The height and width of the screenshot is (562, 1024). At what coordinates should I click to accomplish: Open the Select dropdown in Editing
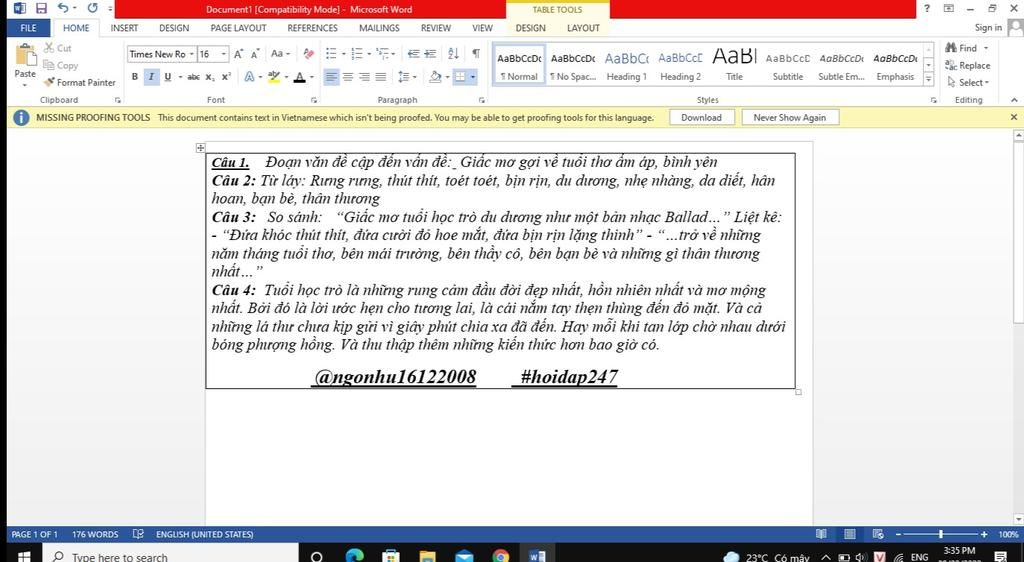[968, 82]
